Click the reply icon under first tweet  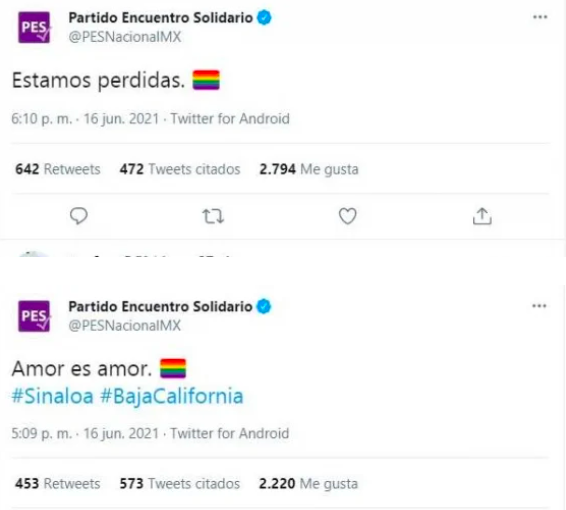pyautogui.click(x=79, y=216)
